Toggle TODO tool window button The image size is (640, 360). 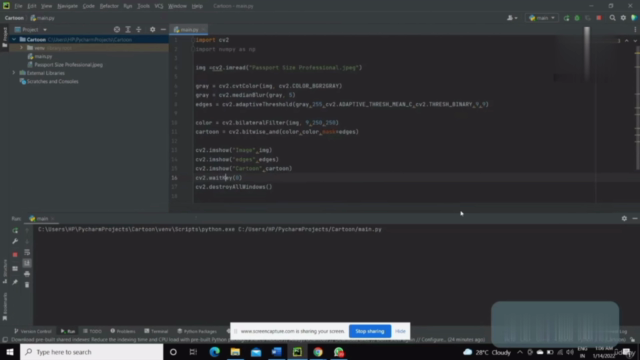point(92,331)
